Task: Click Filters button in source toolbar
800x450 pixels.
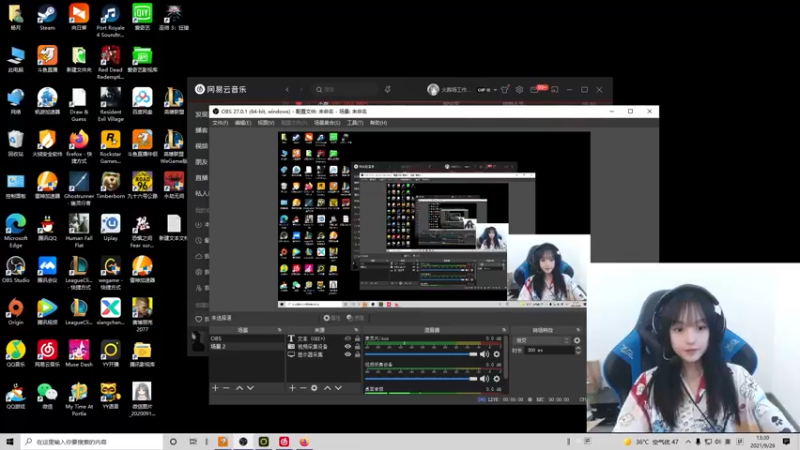Action: [x=355, y=318]
